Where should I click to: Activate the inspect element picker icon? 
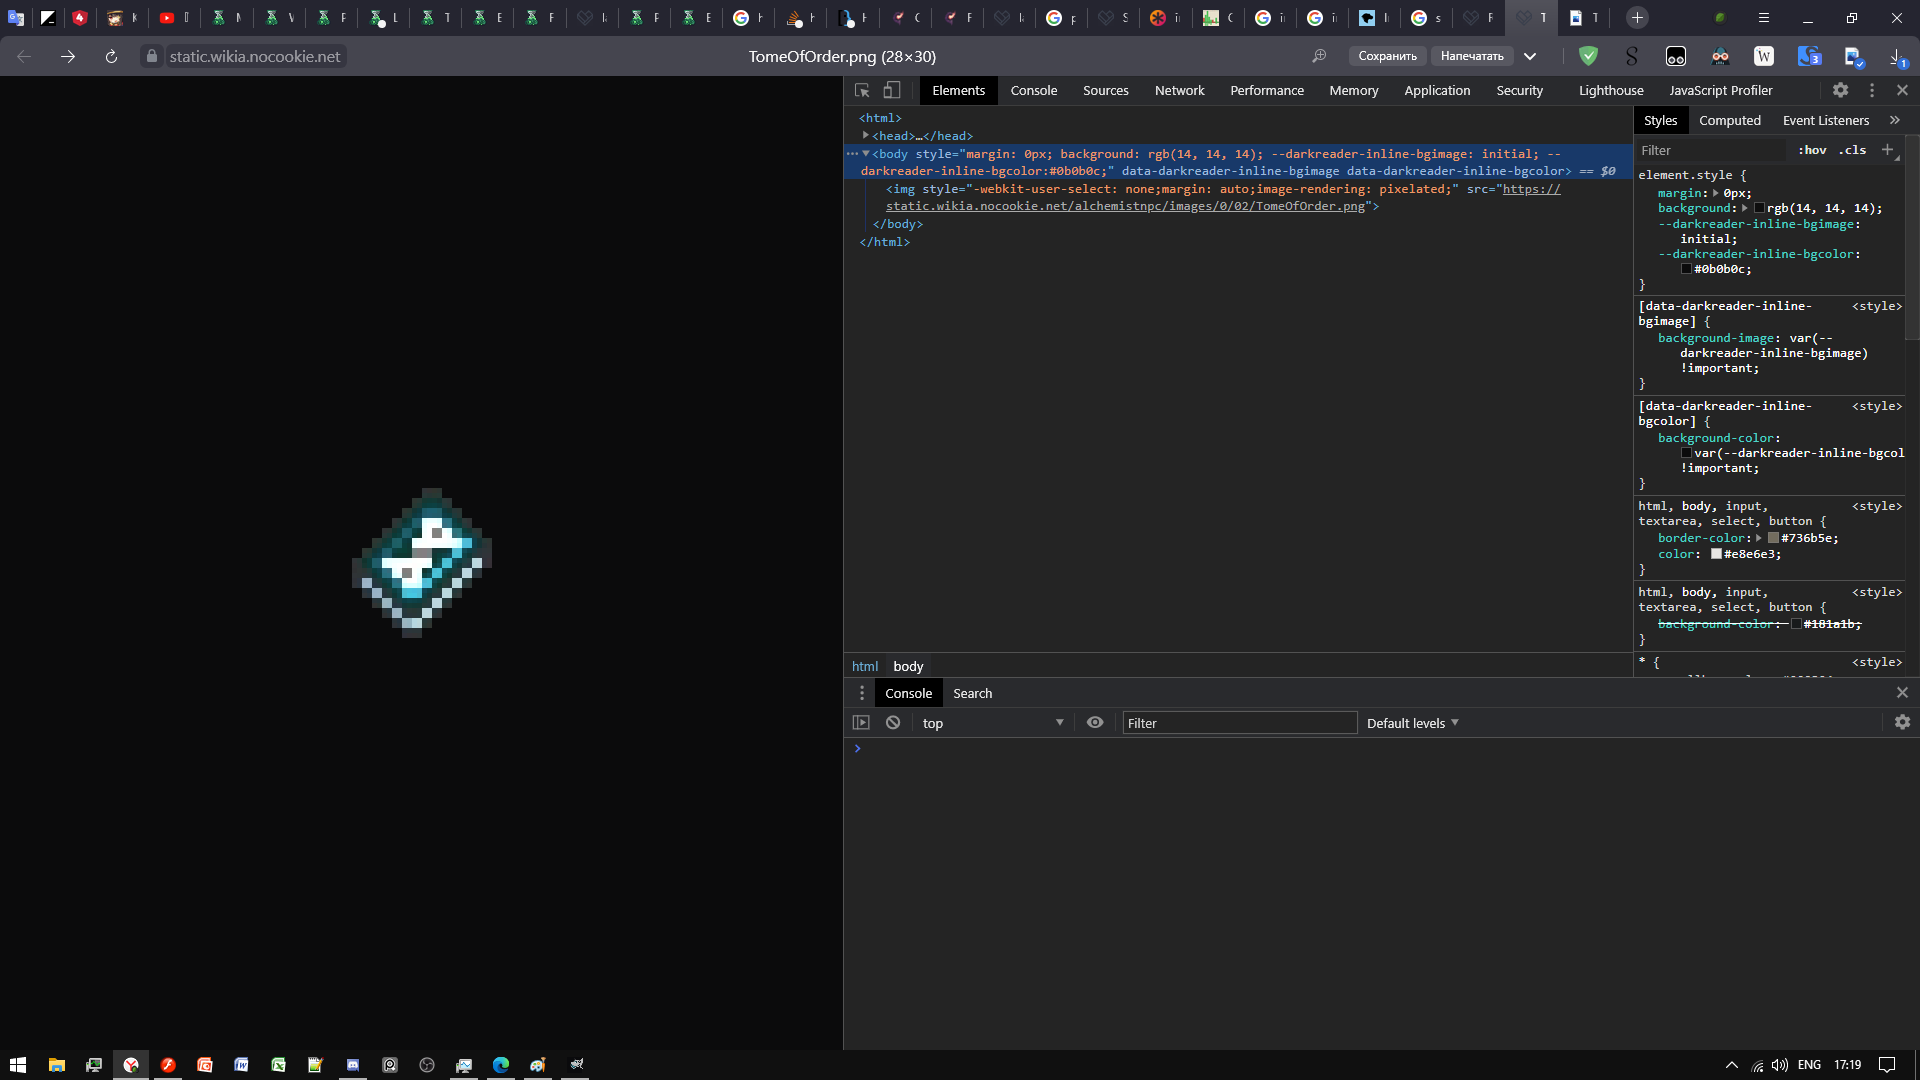pyautogui.click(x=861, y=90)
